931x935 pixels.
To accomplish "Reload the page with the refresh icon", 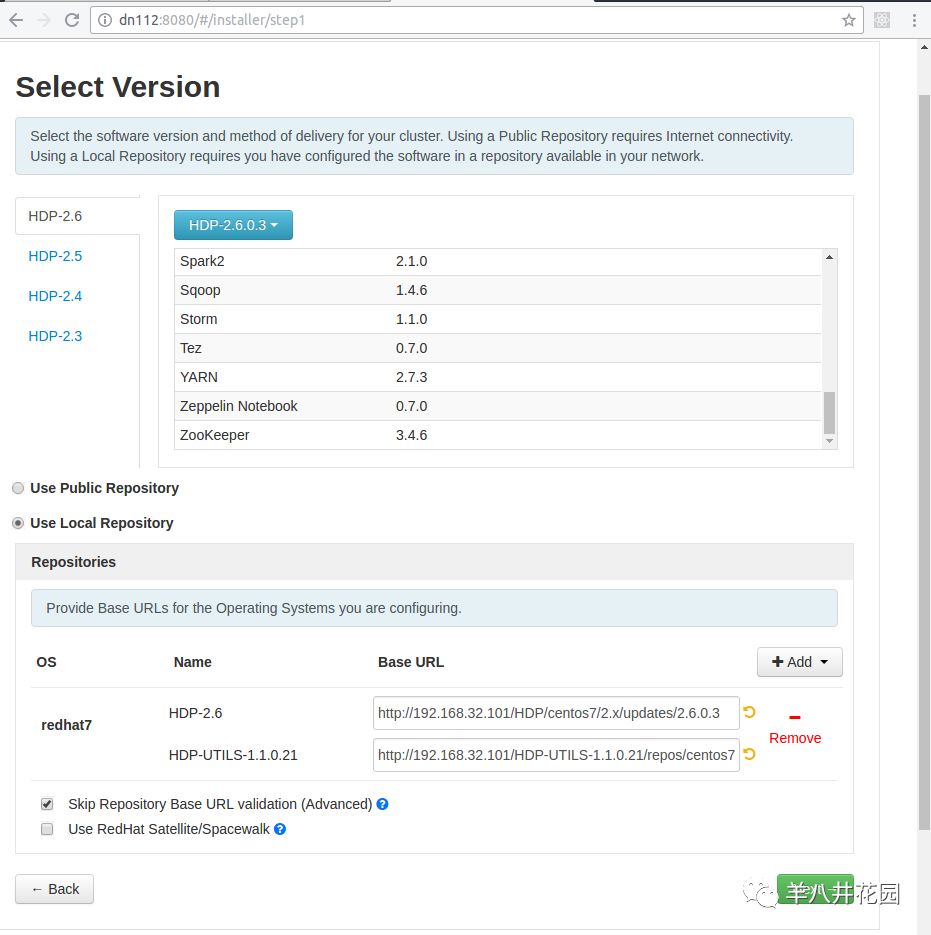I will click(x=72, y=20).
